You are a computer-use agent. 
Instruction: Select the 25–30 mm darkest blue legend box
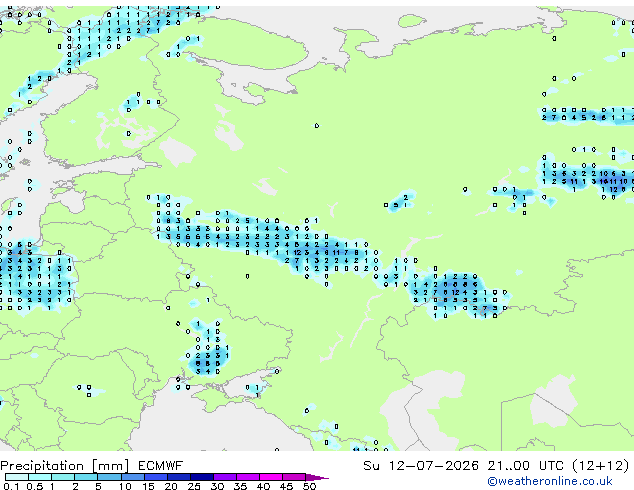[x=202, y=477]
